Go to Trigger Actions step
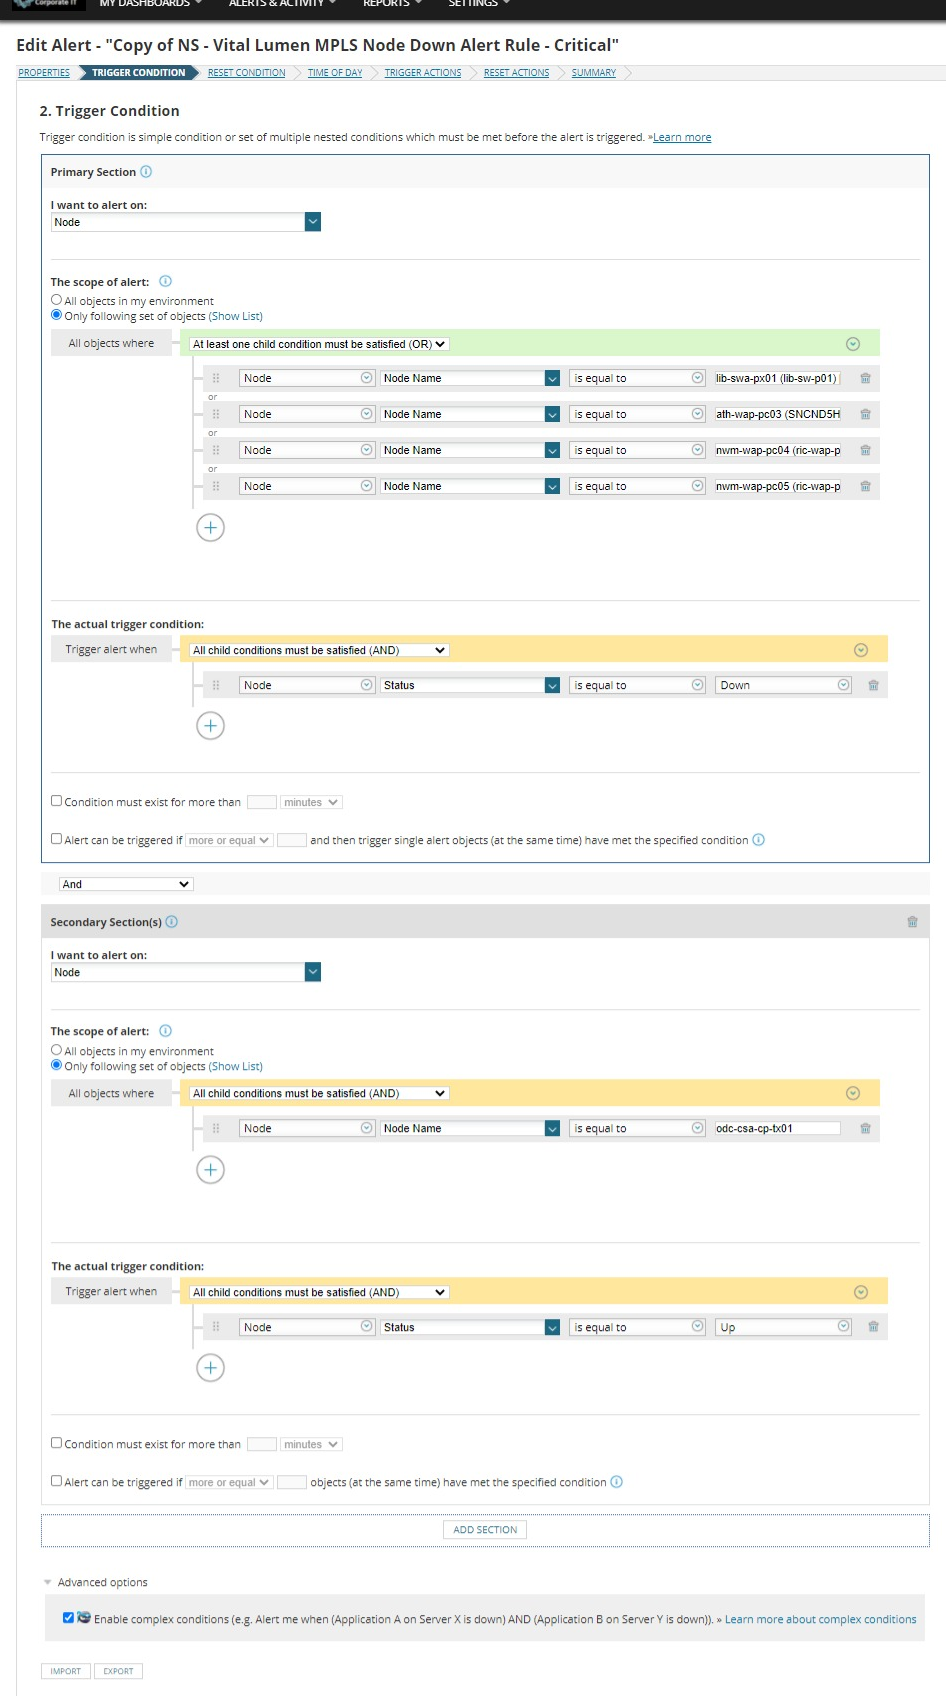This screenshot has height=1696, width=946. [x=423, y=73]
